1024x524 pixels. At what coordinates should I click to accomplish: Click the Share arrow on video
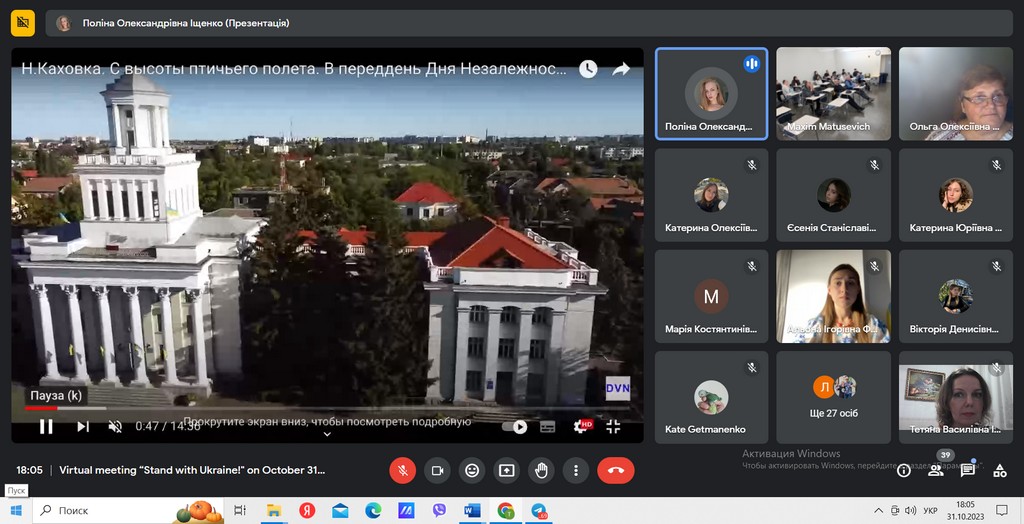(620, 69)
